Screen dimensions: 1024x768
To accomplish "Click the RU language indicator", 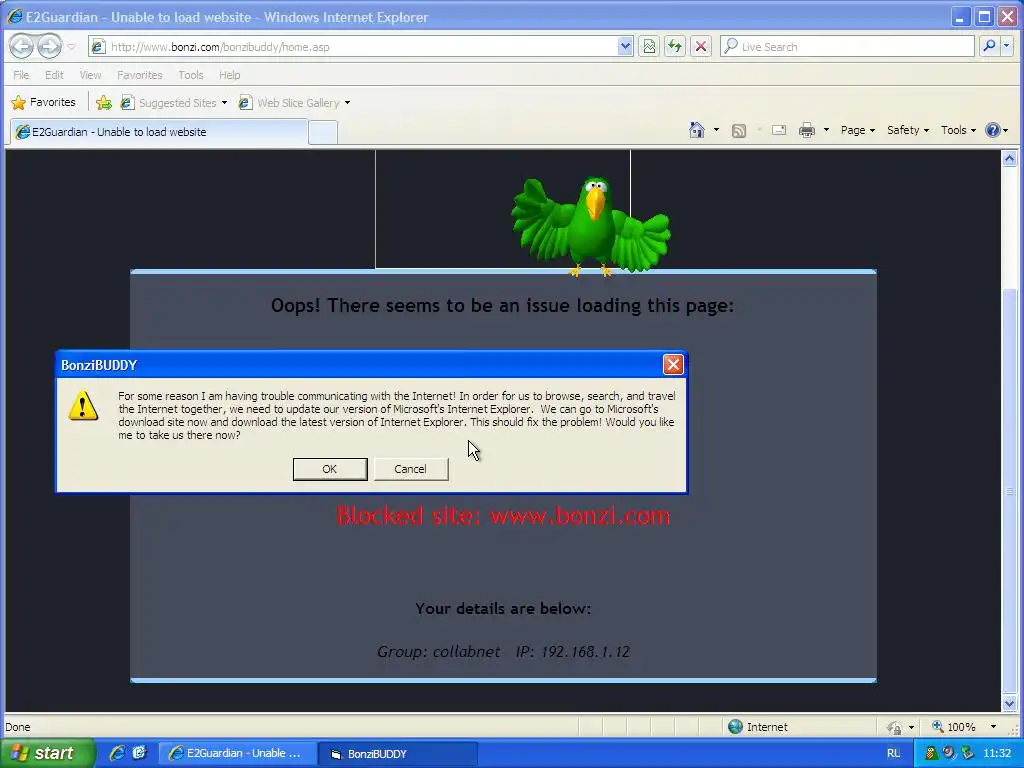I will pos(893,754).
